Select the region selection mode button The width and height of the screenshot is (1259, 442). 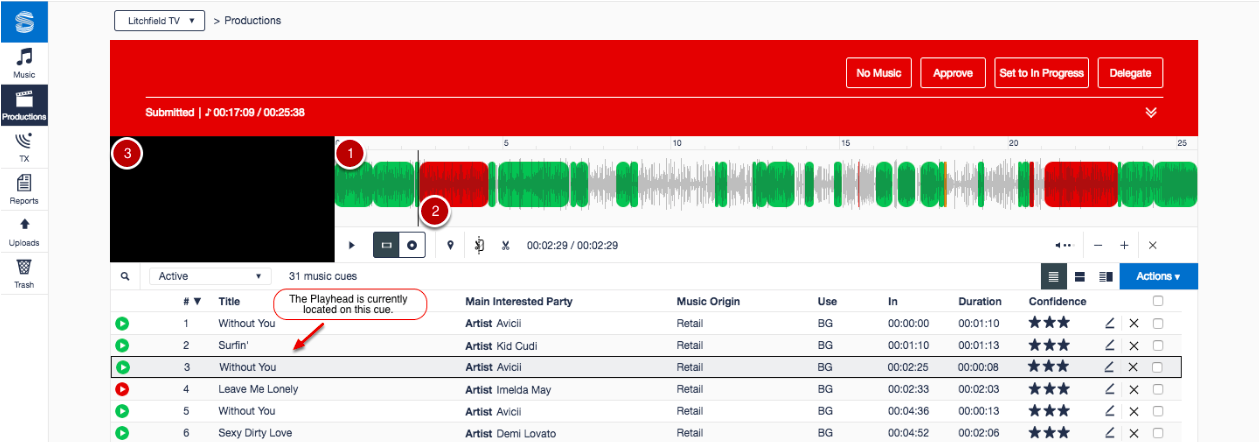(386, 245)
